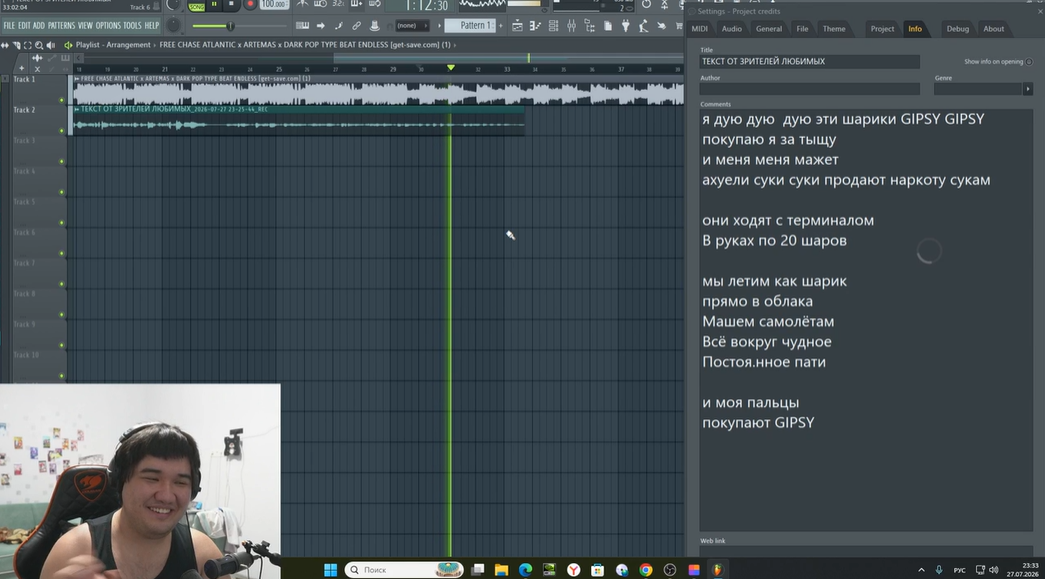Open the Debug settings tab
This screenshot has height=579, width=1045.
957,29
